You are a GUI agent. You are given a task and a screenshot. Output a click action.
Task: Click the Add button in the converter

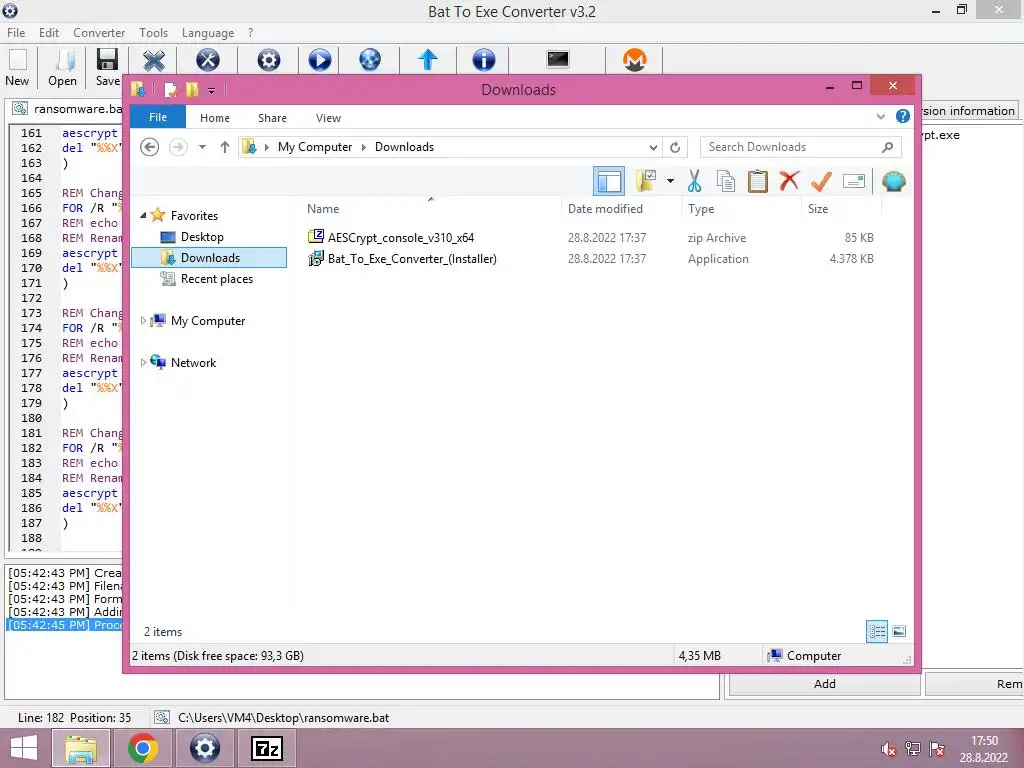[824, 684]
